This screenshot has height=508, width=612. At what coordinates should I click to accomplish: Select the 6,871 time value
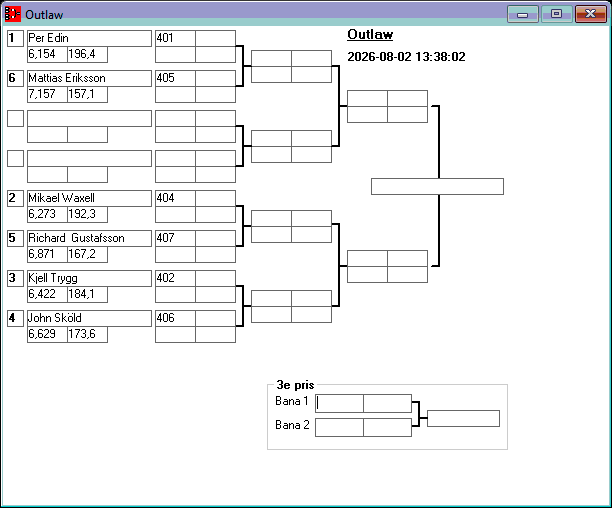point(47,254)
